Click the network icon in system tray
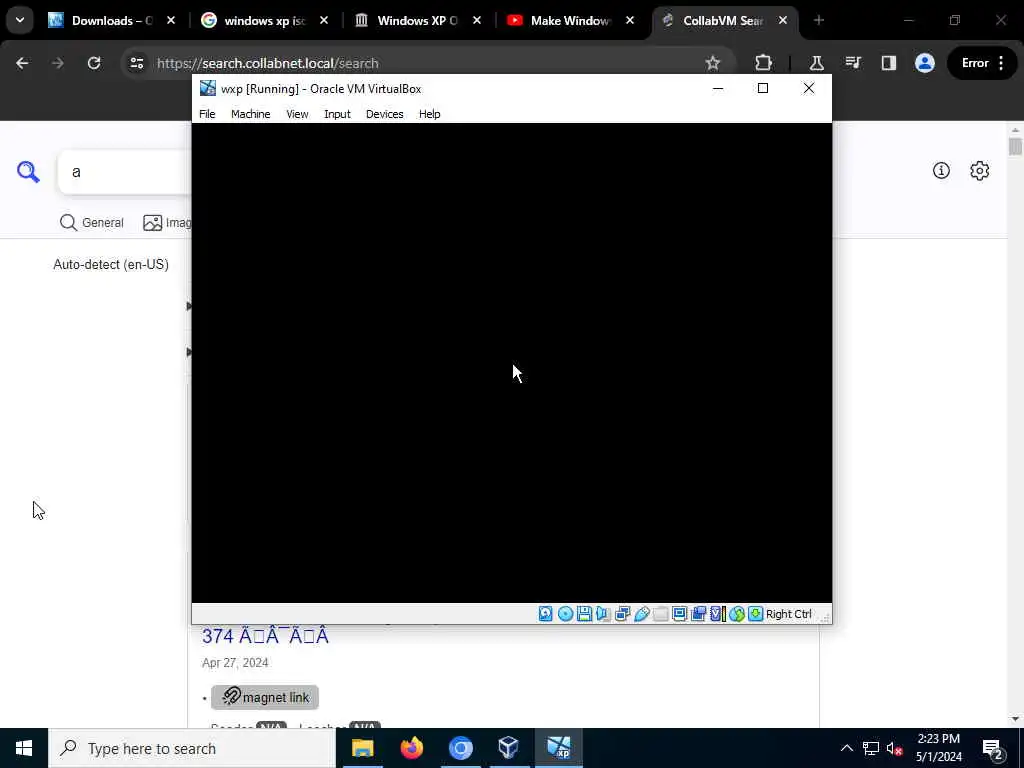This screenshot has height=768, width=1024. pyautogui.click(x=871, y=748)
